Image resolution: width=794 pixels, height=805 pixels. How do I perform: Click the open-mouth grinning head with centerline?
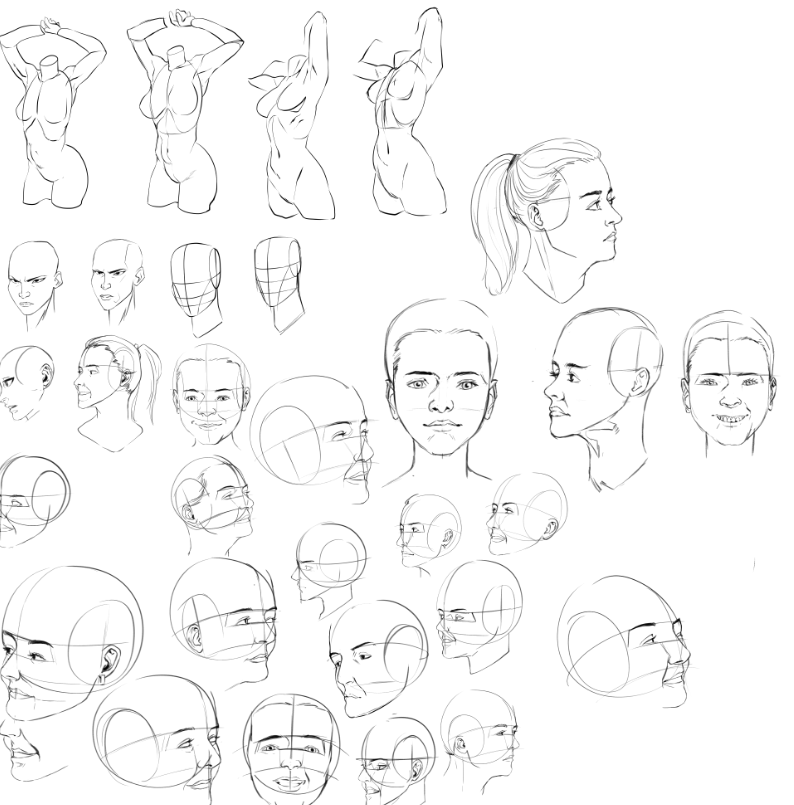[293, 749]
